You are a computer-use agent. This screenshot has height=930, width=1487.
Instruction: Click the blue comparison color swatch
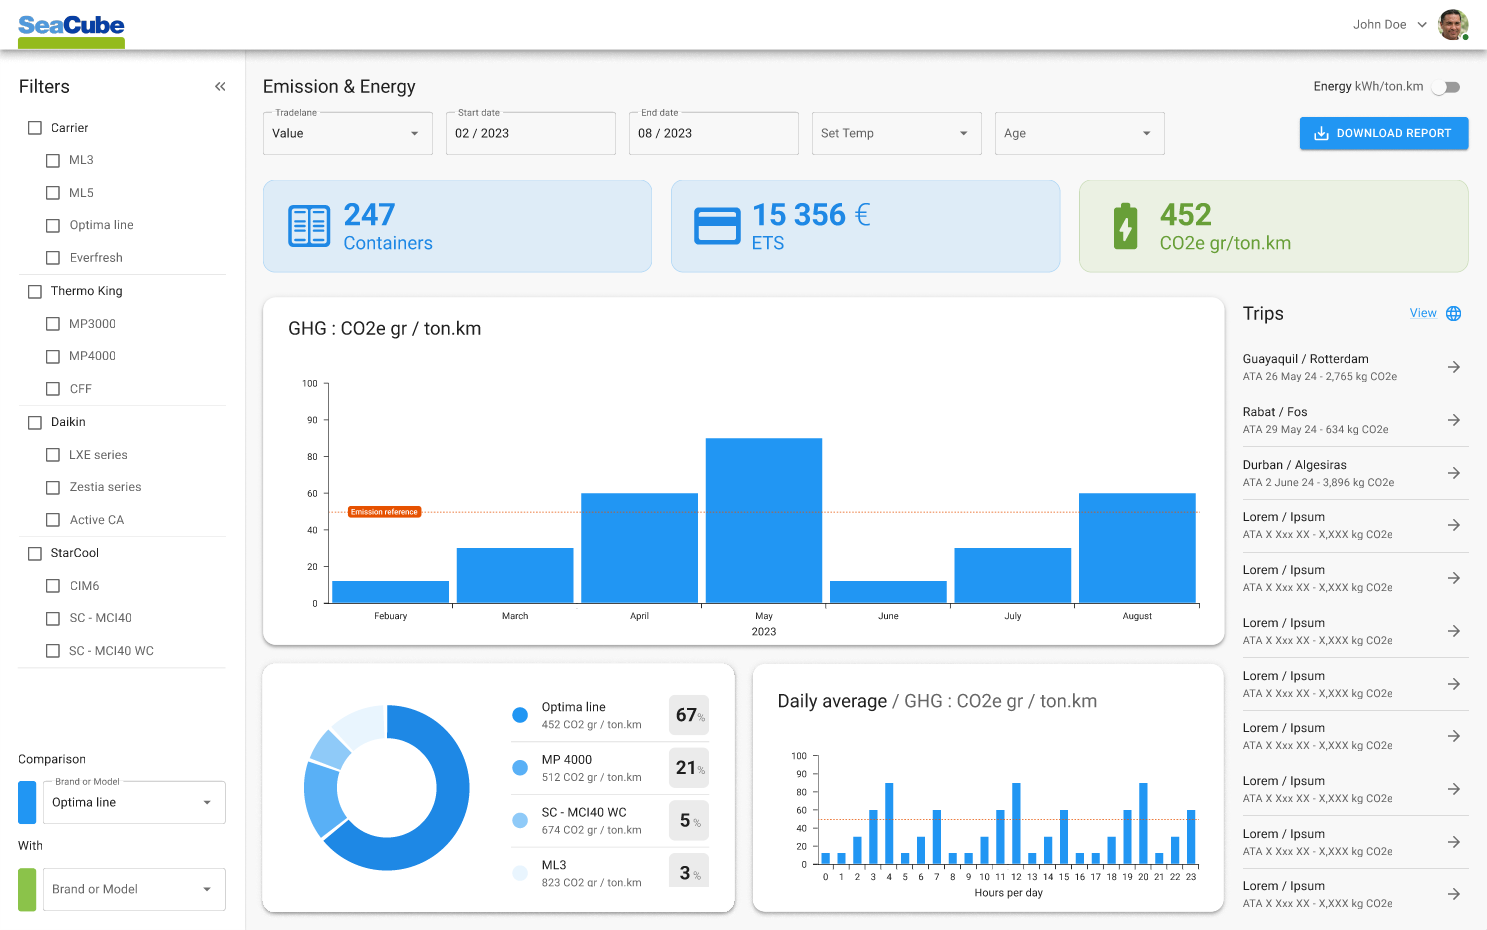click(x=27, y=802)
